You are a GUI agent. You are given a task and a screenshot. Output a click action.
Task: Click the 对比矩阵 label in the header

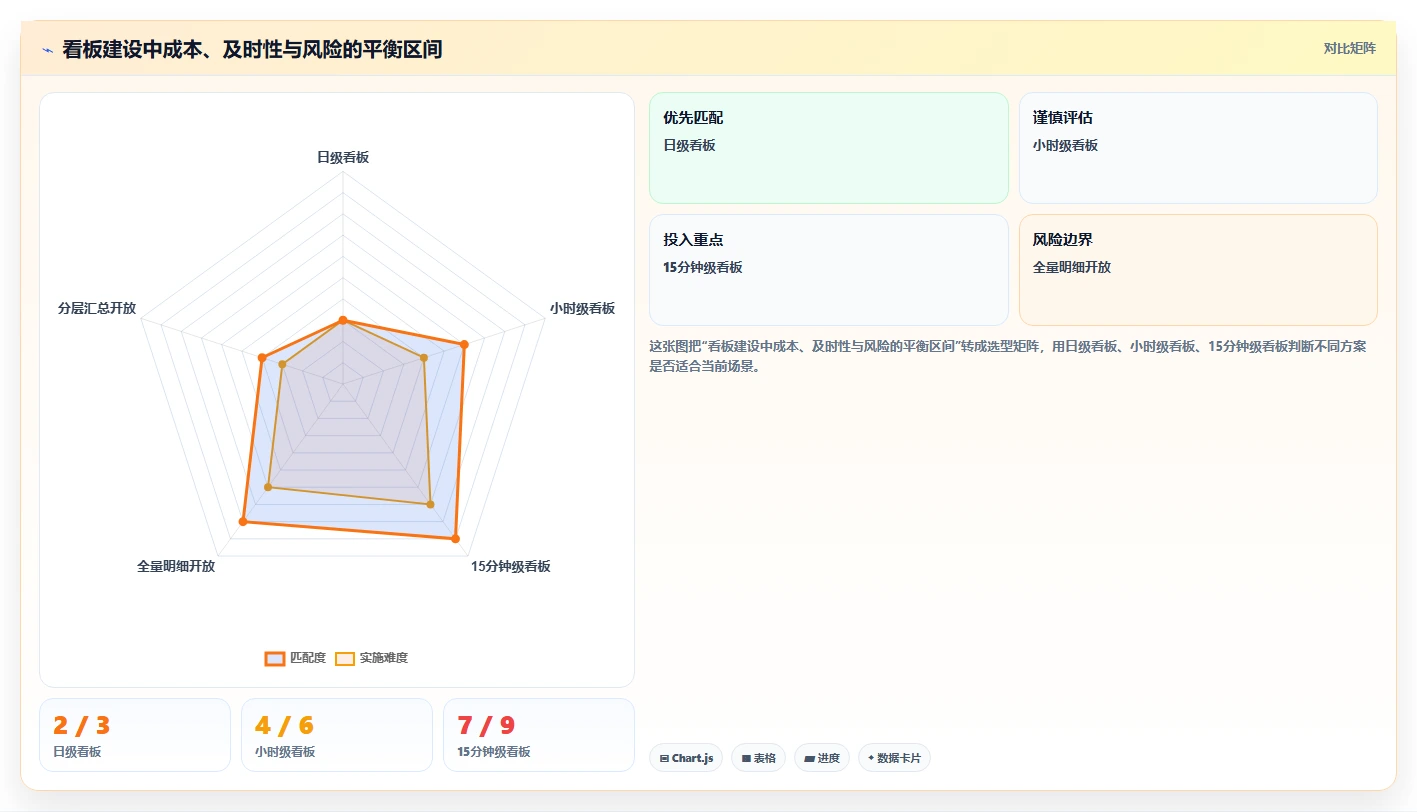(x=1349, y=49)
